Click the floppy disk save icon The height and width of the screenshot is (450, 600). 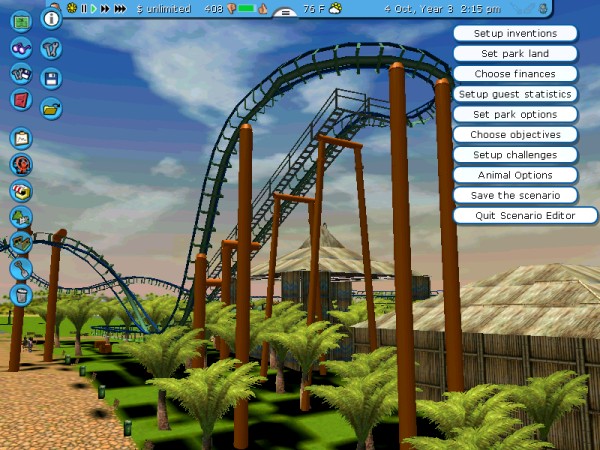(x=51, y=79)
